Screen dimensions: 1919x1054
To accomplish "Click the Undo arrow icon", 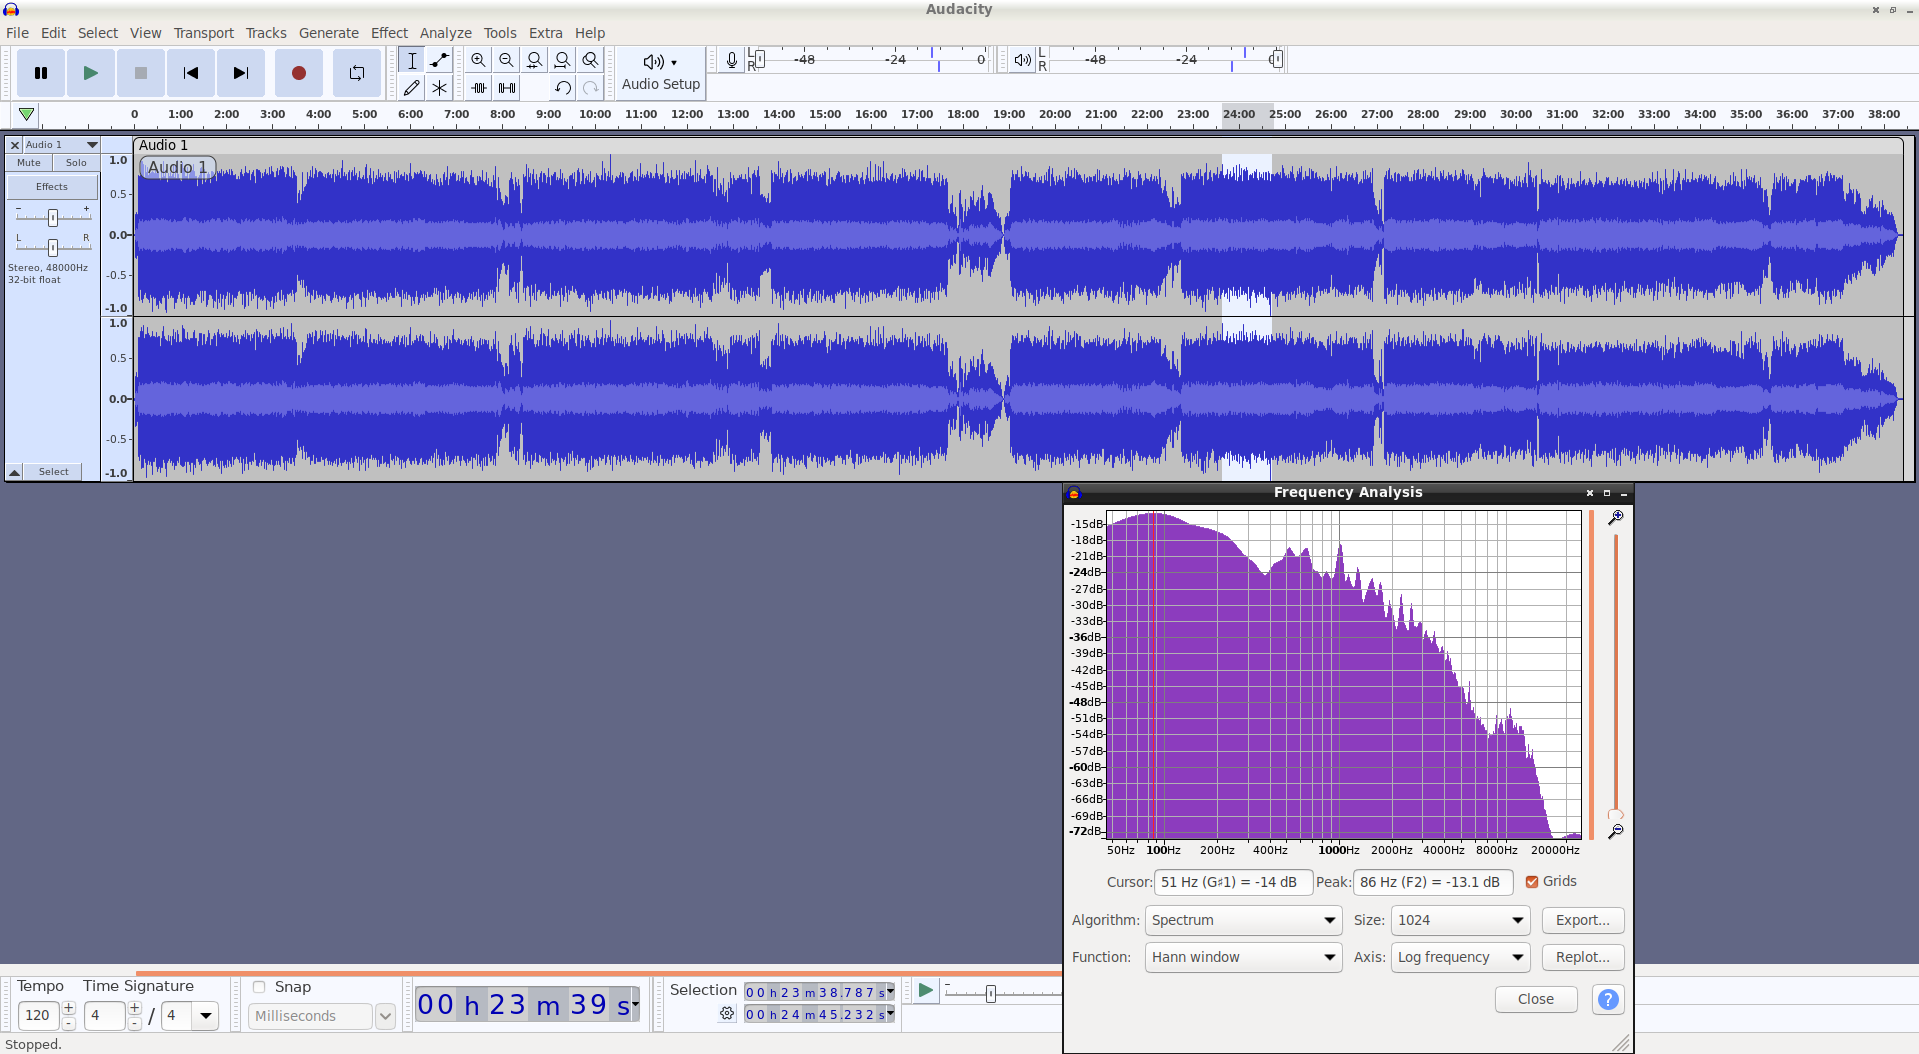I will (x=563, y=88).
